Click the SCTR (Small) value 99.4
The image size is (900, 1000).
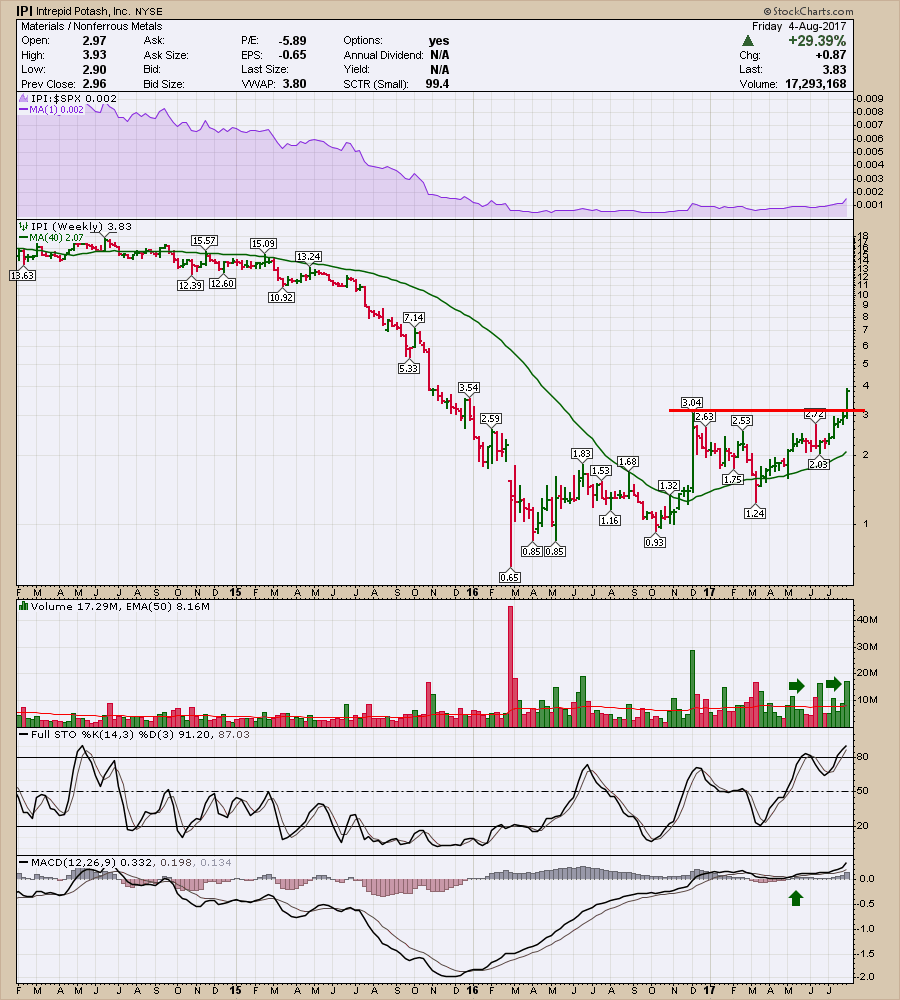pyautogui.click(x=437, y=84)
